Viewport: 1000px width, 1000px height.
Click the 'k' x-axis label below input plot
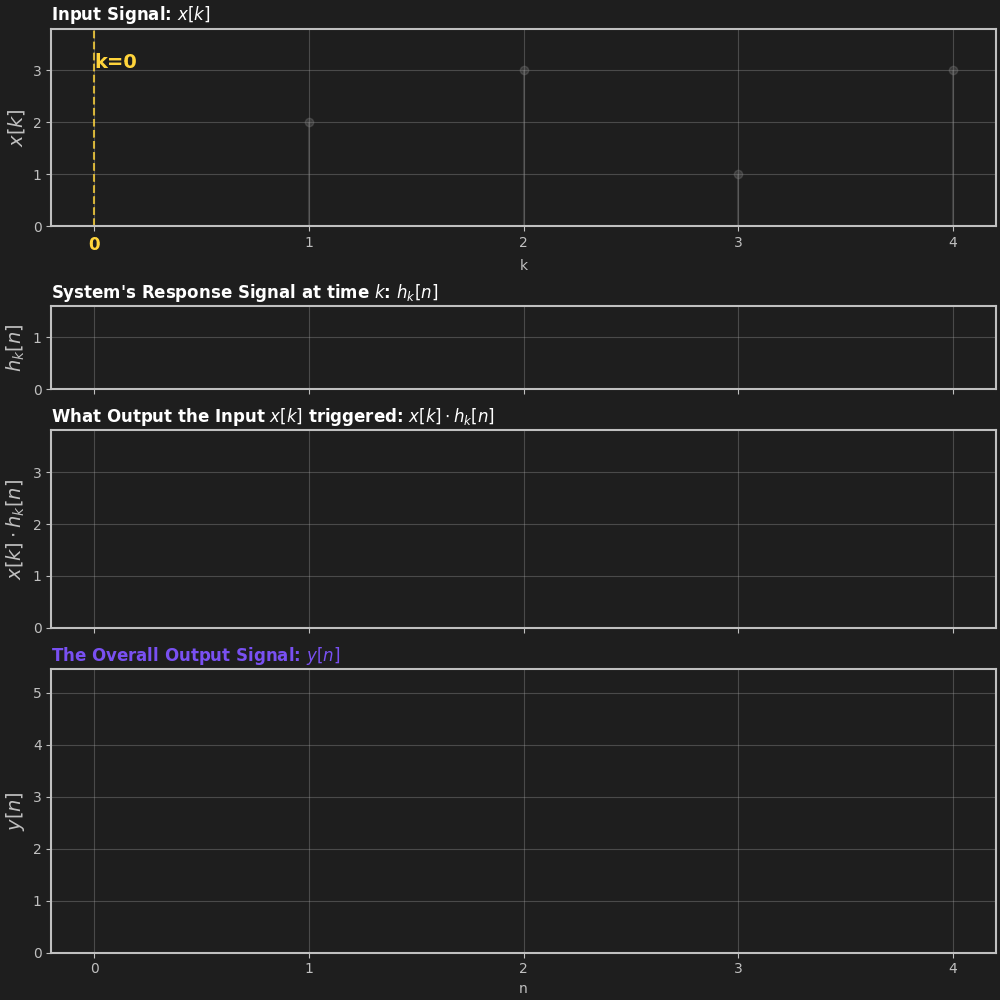click(523, 265)
